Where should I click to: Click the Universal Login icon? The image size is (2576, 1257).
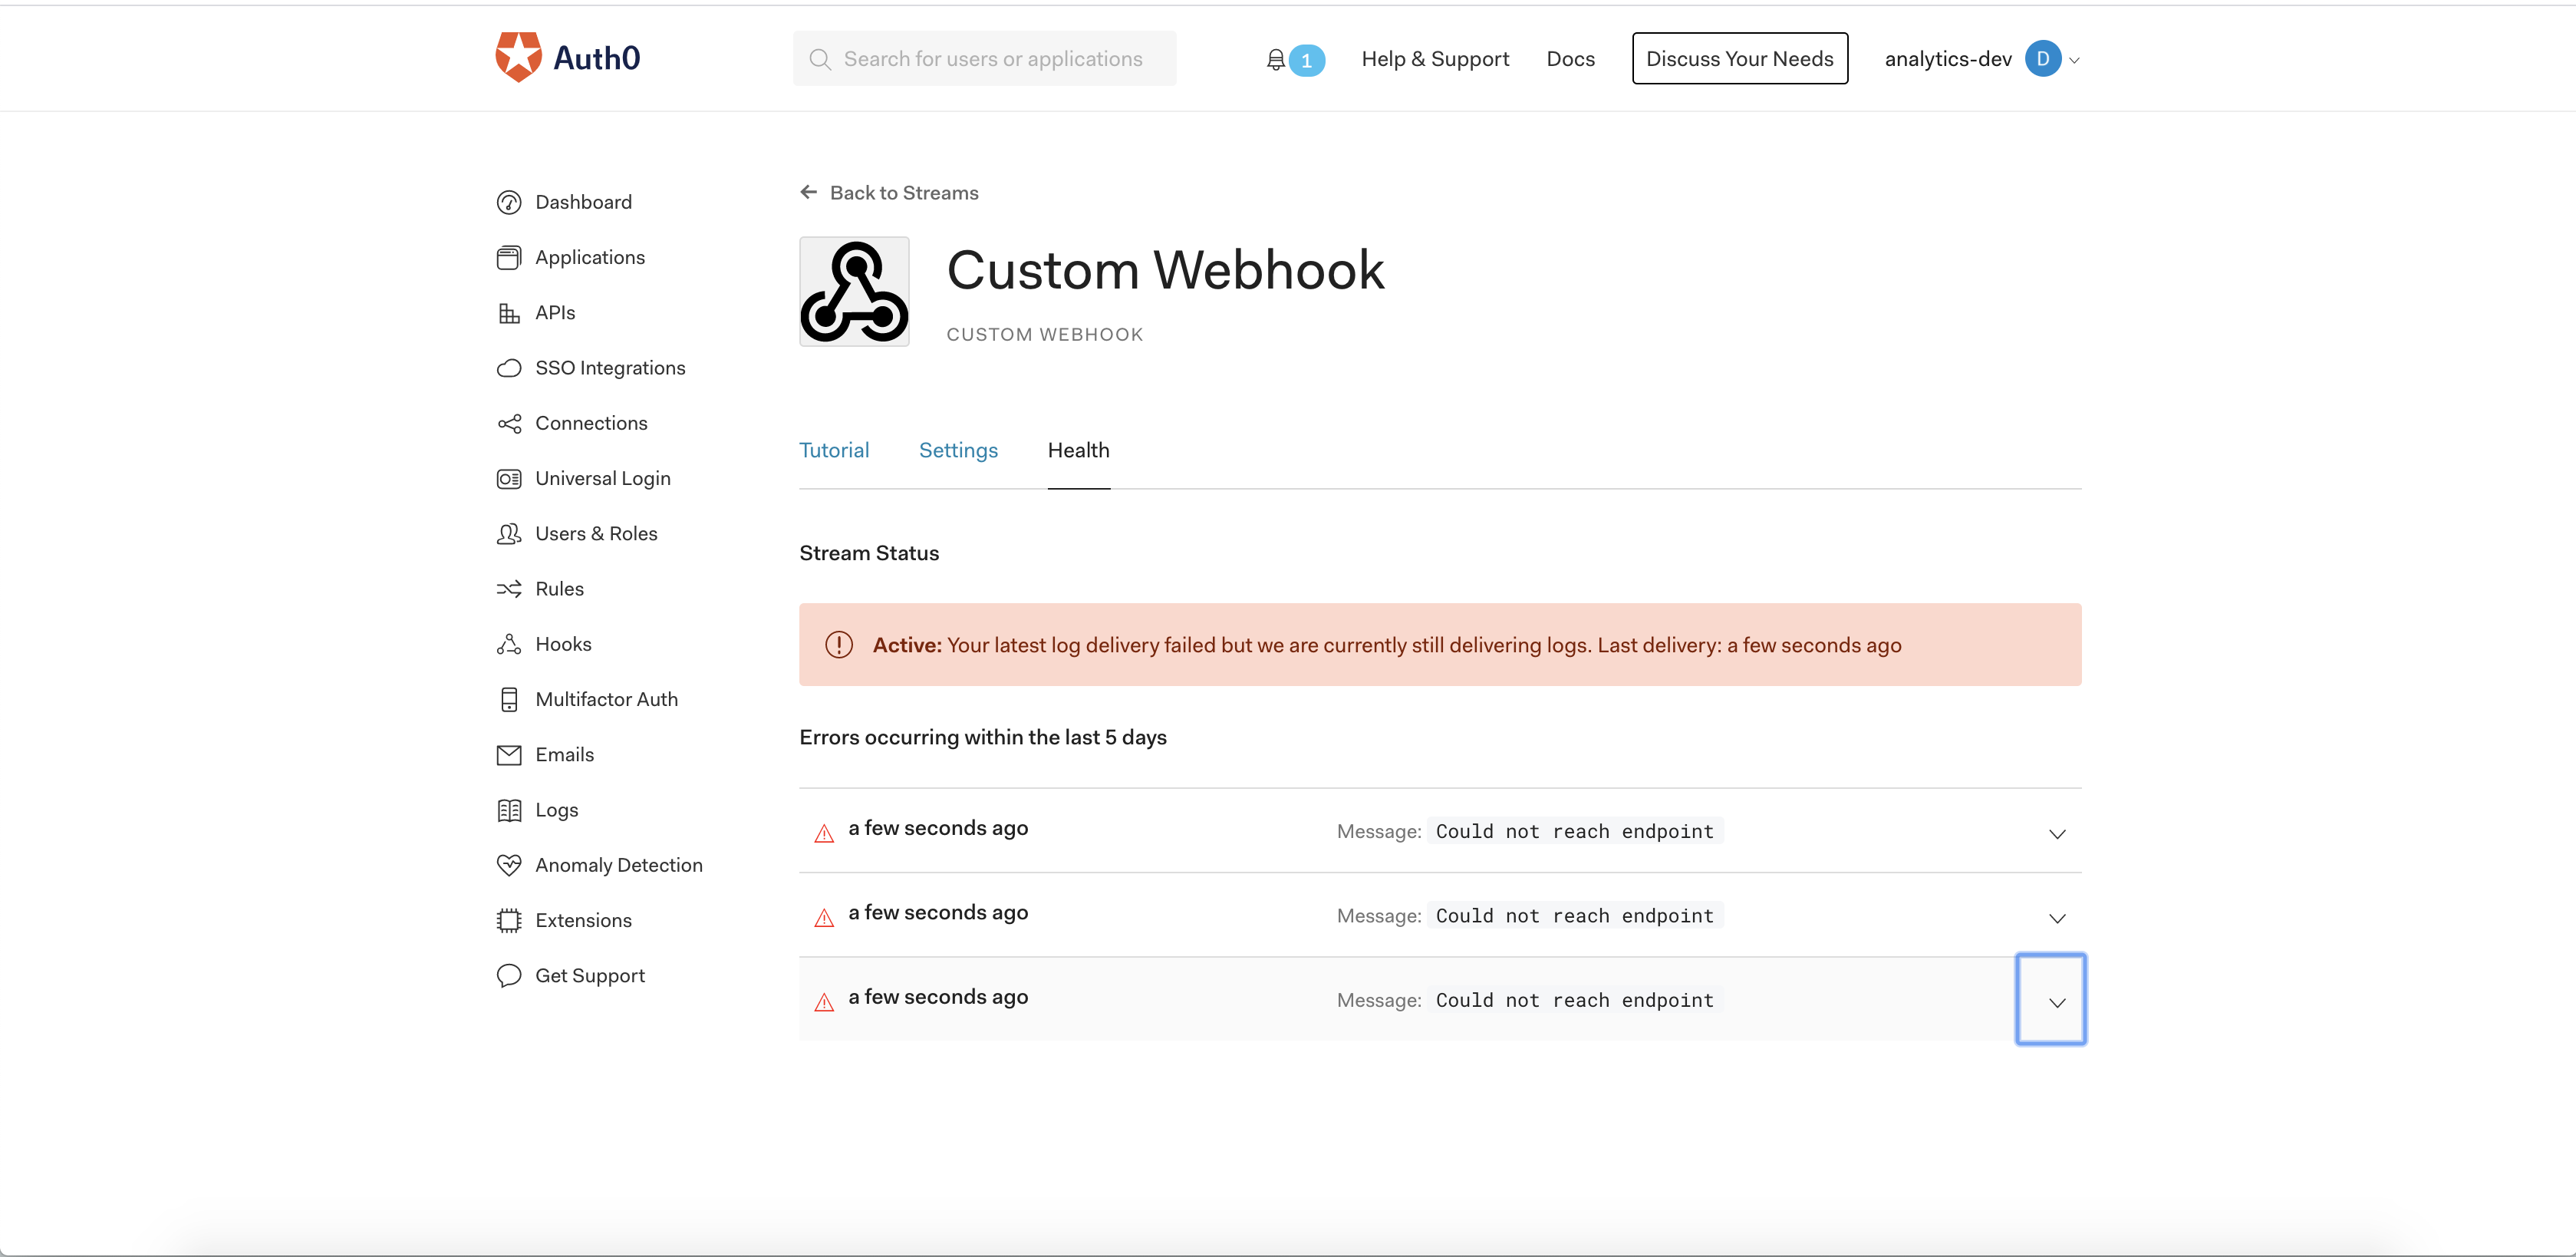pos(509,479)
